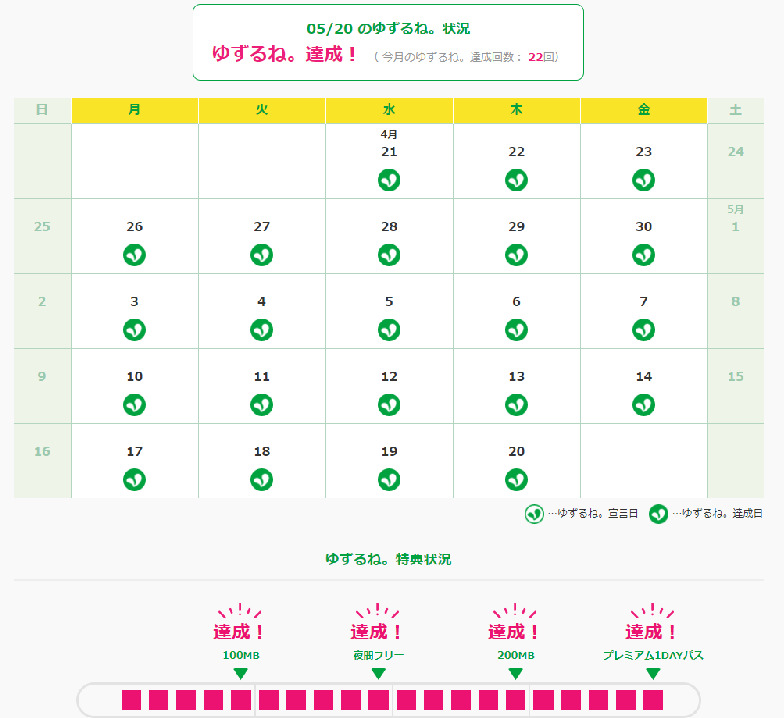This screenshot has width=784, height=718.
Task: Click the achievement badge on May 20
Action: coord(516,479)
